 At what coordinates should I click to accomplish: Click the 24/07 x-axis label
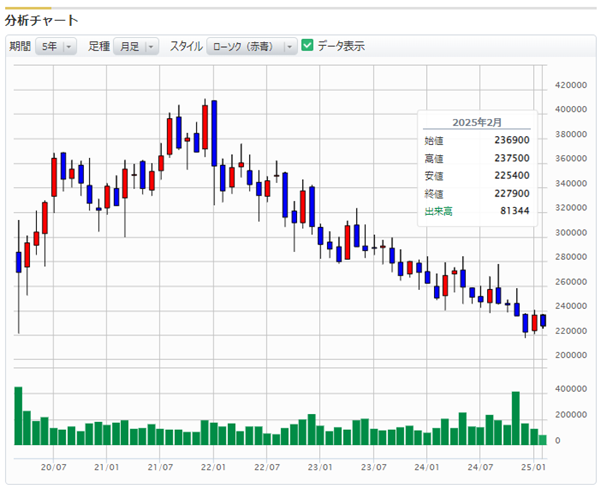tap(480, 467)
